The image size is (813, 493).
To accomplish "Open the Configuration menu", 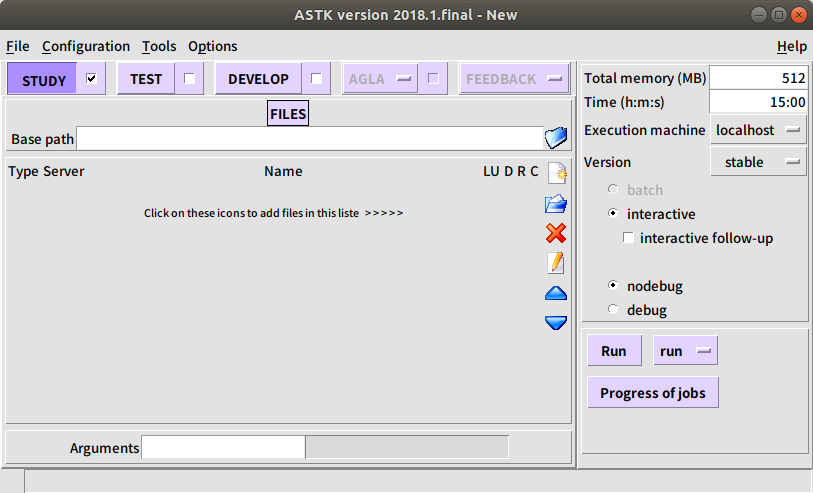I will pos(86,46).
